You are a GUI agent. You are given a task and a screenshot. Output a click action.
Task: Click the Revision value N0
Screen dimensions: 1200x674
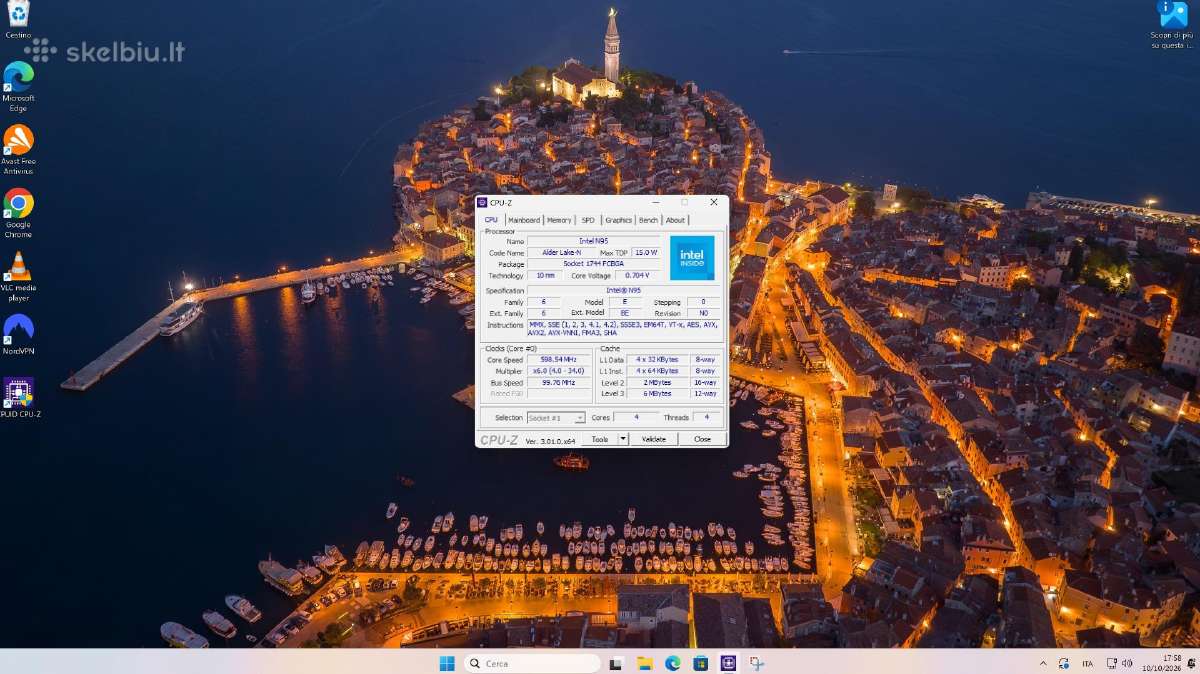703,313
